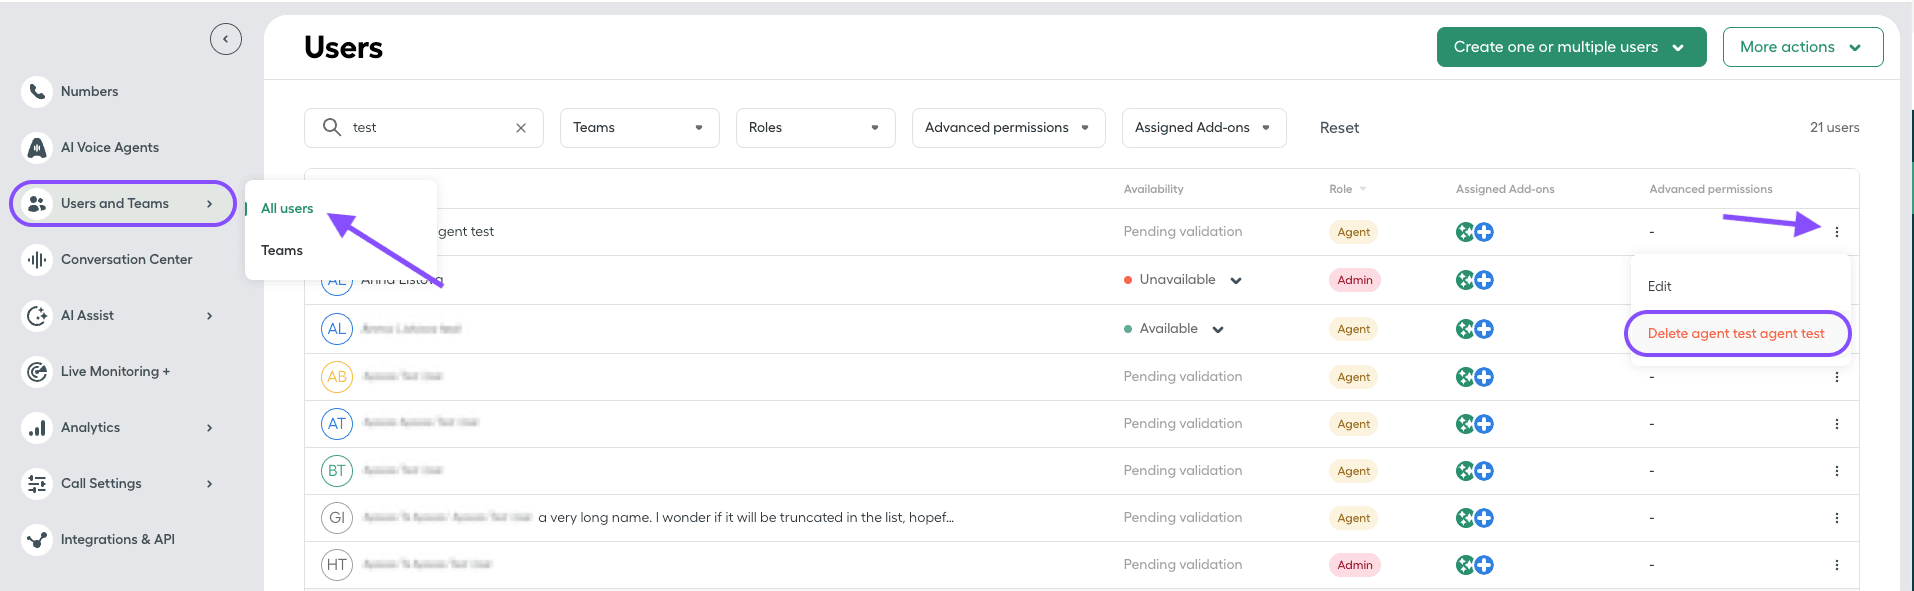Click Delete agent test agent test

1736,334
